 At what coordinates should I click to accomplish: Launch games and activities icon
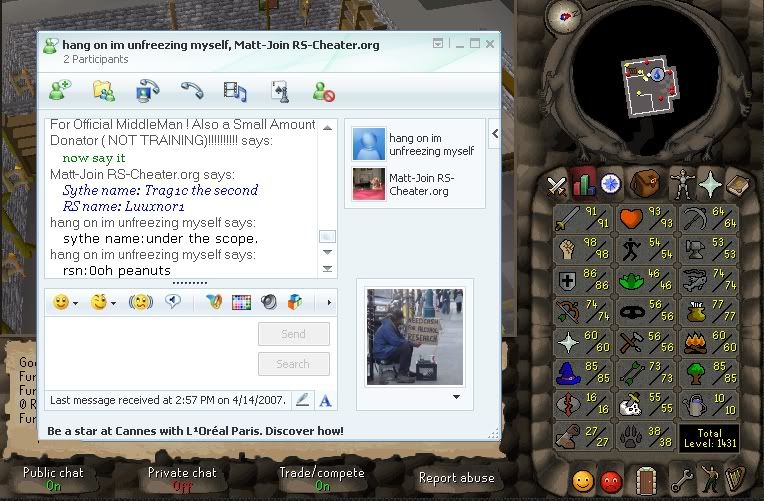coord(280,92)
